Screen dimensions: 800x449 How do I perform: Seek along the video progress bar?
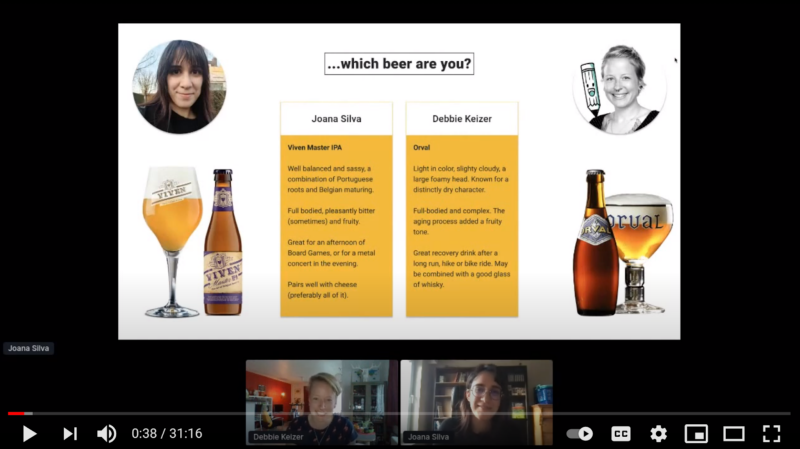coord(399,413)
